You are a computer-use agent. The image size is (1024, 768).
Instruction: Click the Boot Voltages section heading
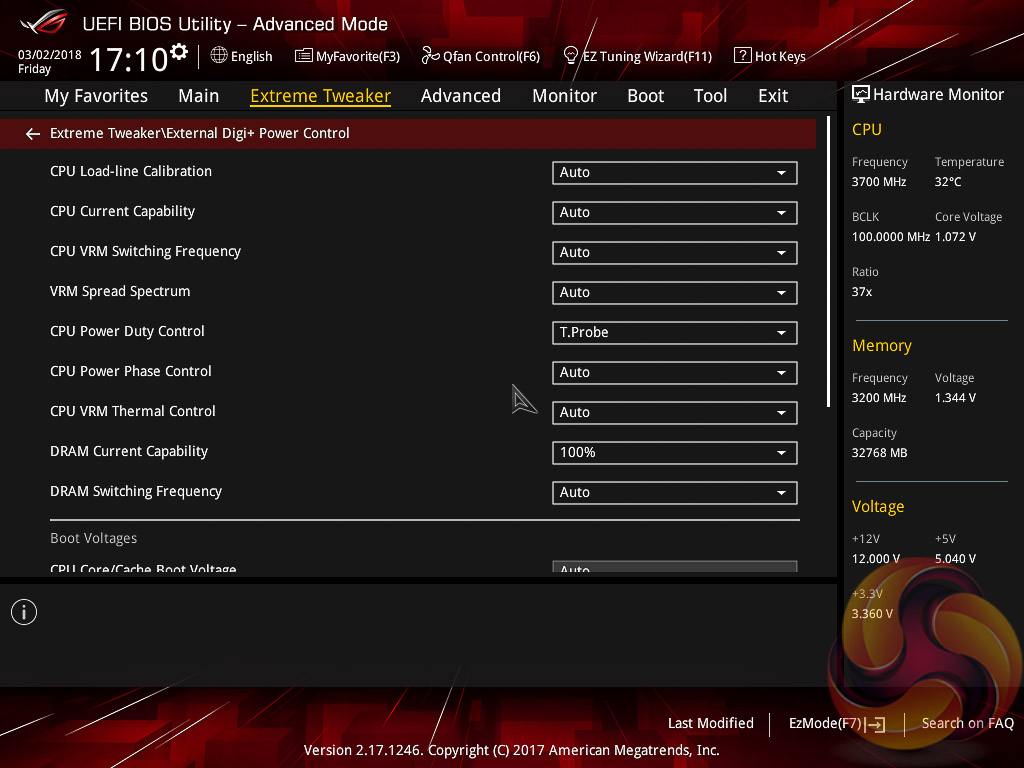(x=93, y=538)
